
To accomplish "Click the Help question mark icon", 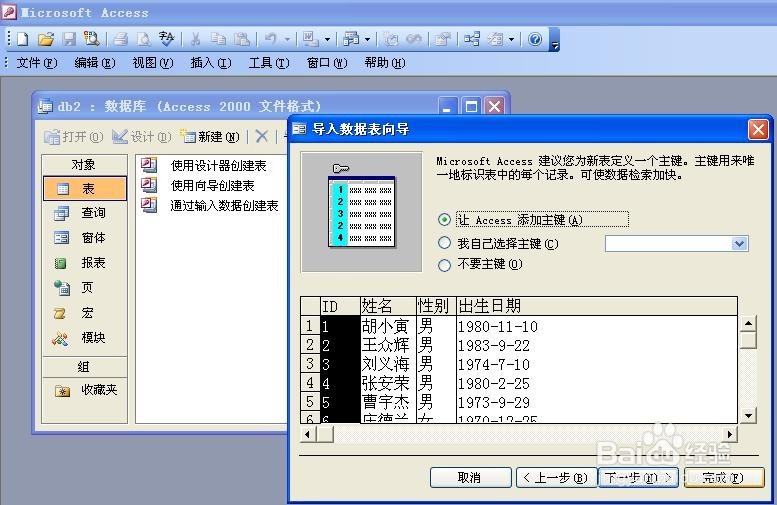I will point(535,39).
